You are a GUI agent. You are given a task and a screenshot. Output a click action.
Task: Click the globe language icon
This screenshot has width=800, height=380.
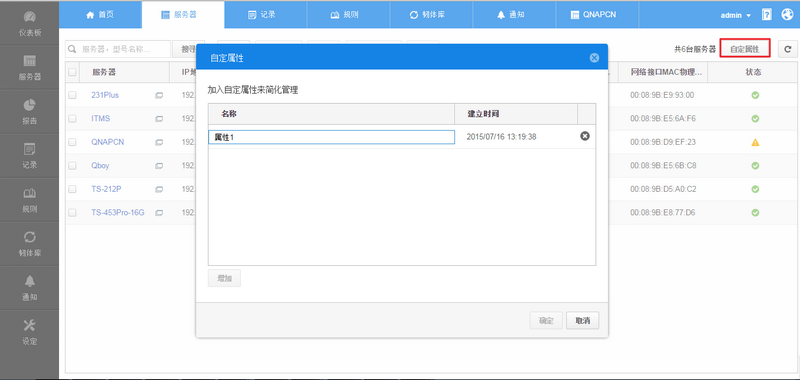(x=787, y=14)
